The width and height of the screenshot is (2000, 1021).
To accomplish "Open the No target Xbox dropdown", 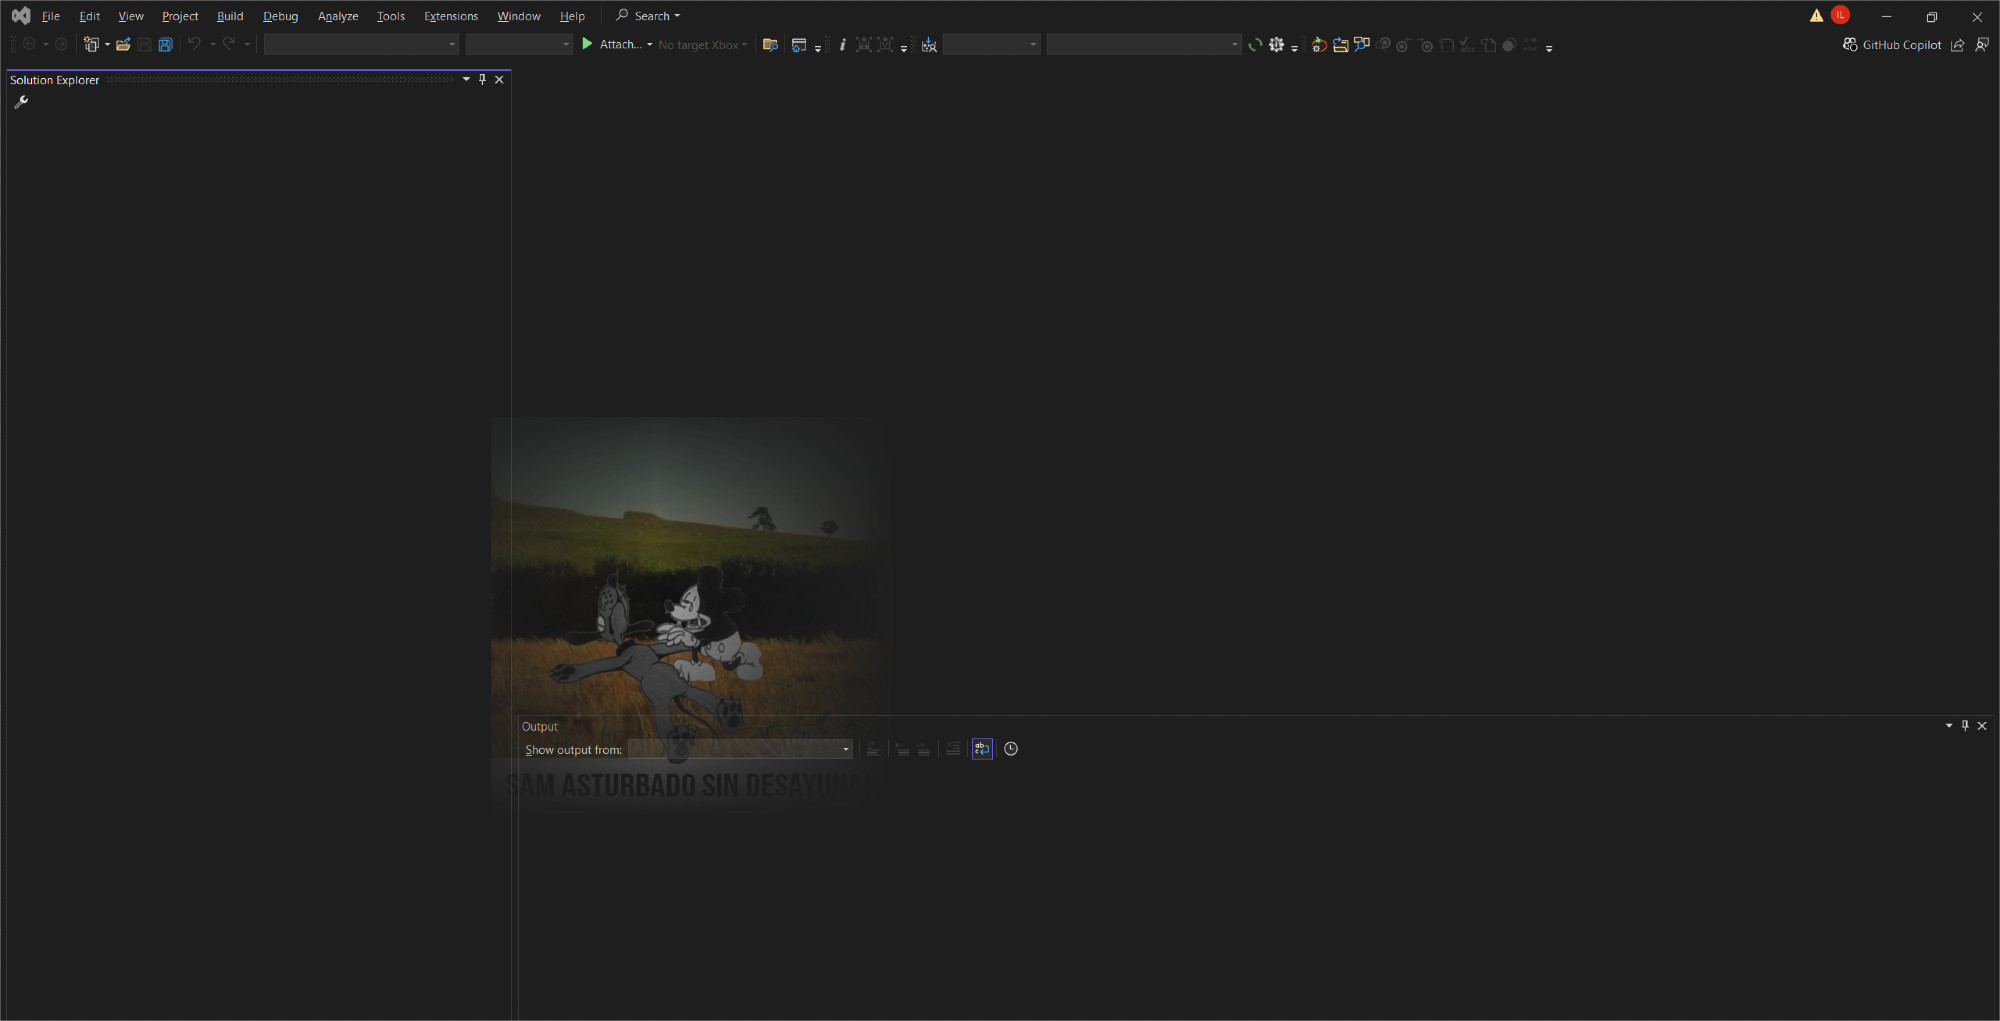I will tap(702, 45).
